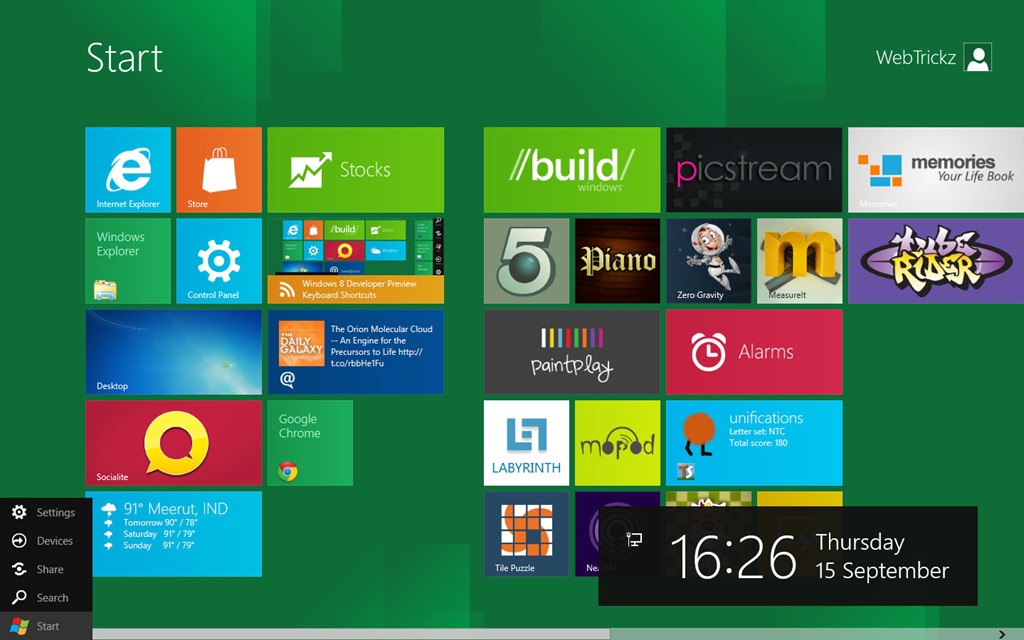
Task: Launch the picstream tile
Action: point(754,170)
